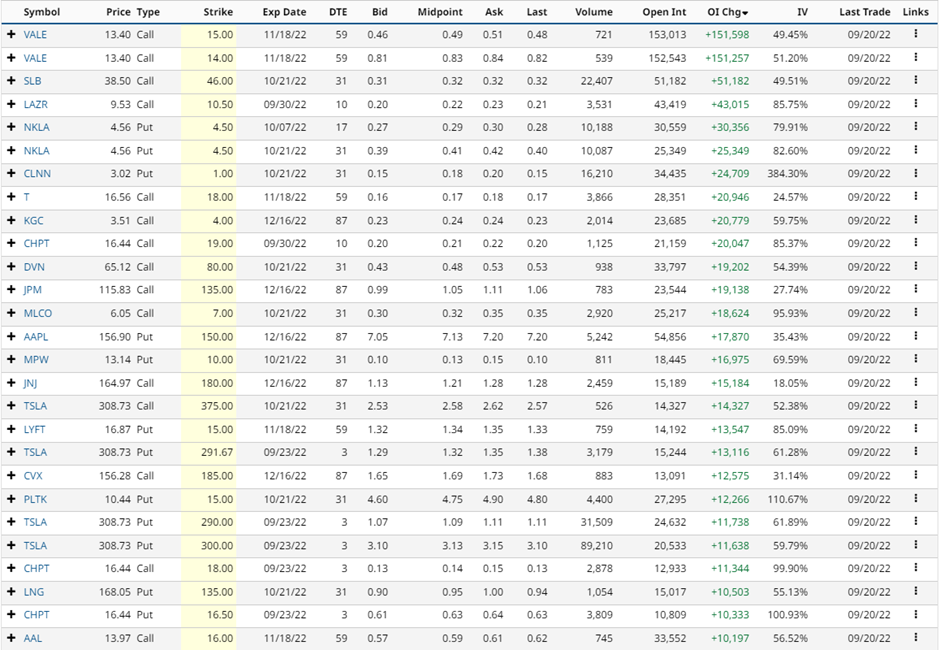Click the +151,598 OI change value
Screen dimensions: 940x650
[727, 35]
